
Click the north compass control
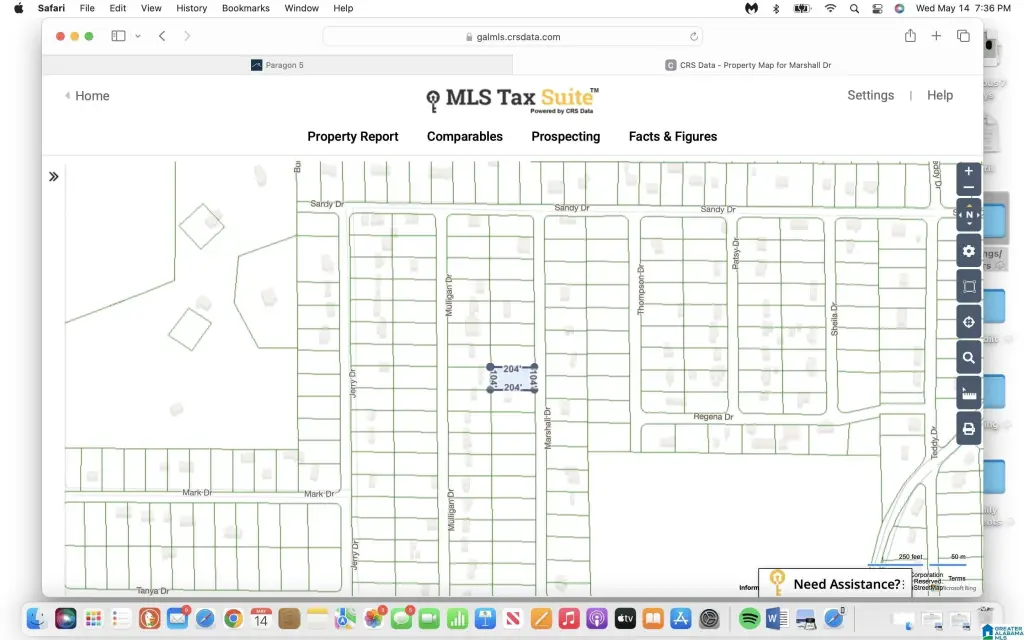tap(968, 215)
